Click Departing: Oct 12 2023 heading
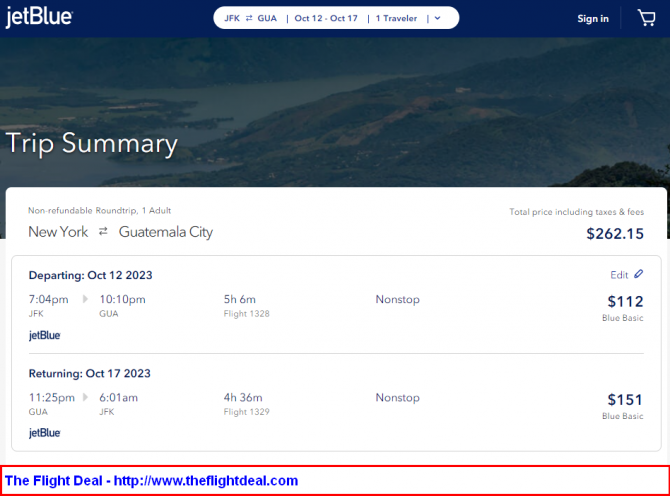The width and height of the screenshot is (670, 496). click(91, 275)
